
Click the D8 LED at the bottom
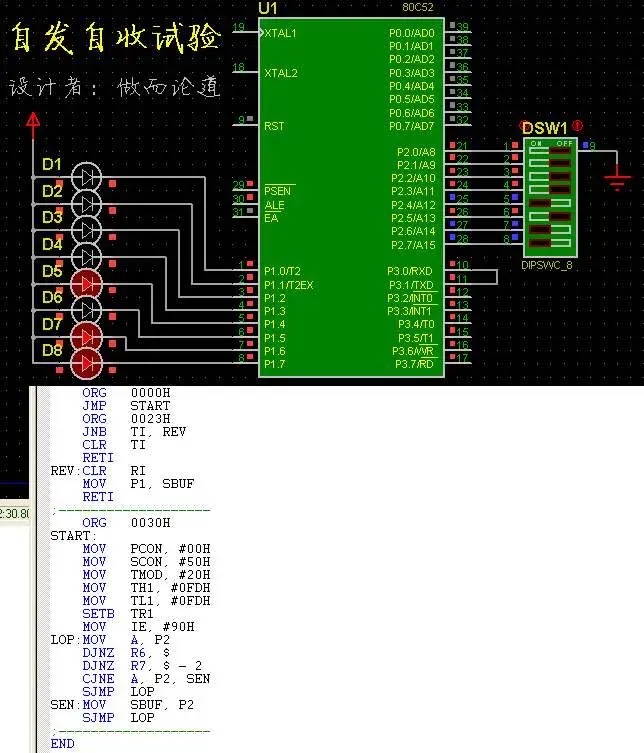[87, 364]
